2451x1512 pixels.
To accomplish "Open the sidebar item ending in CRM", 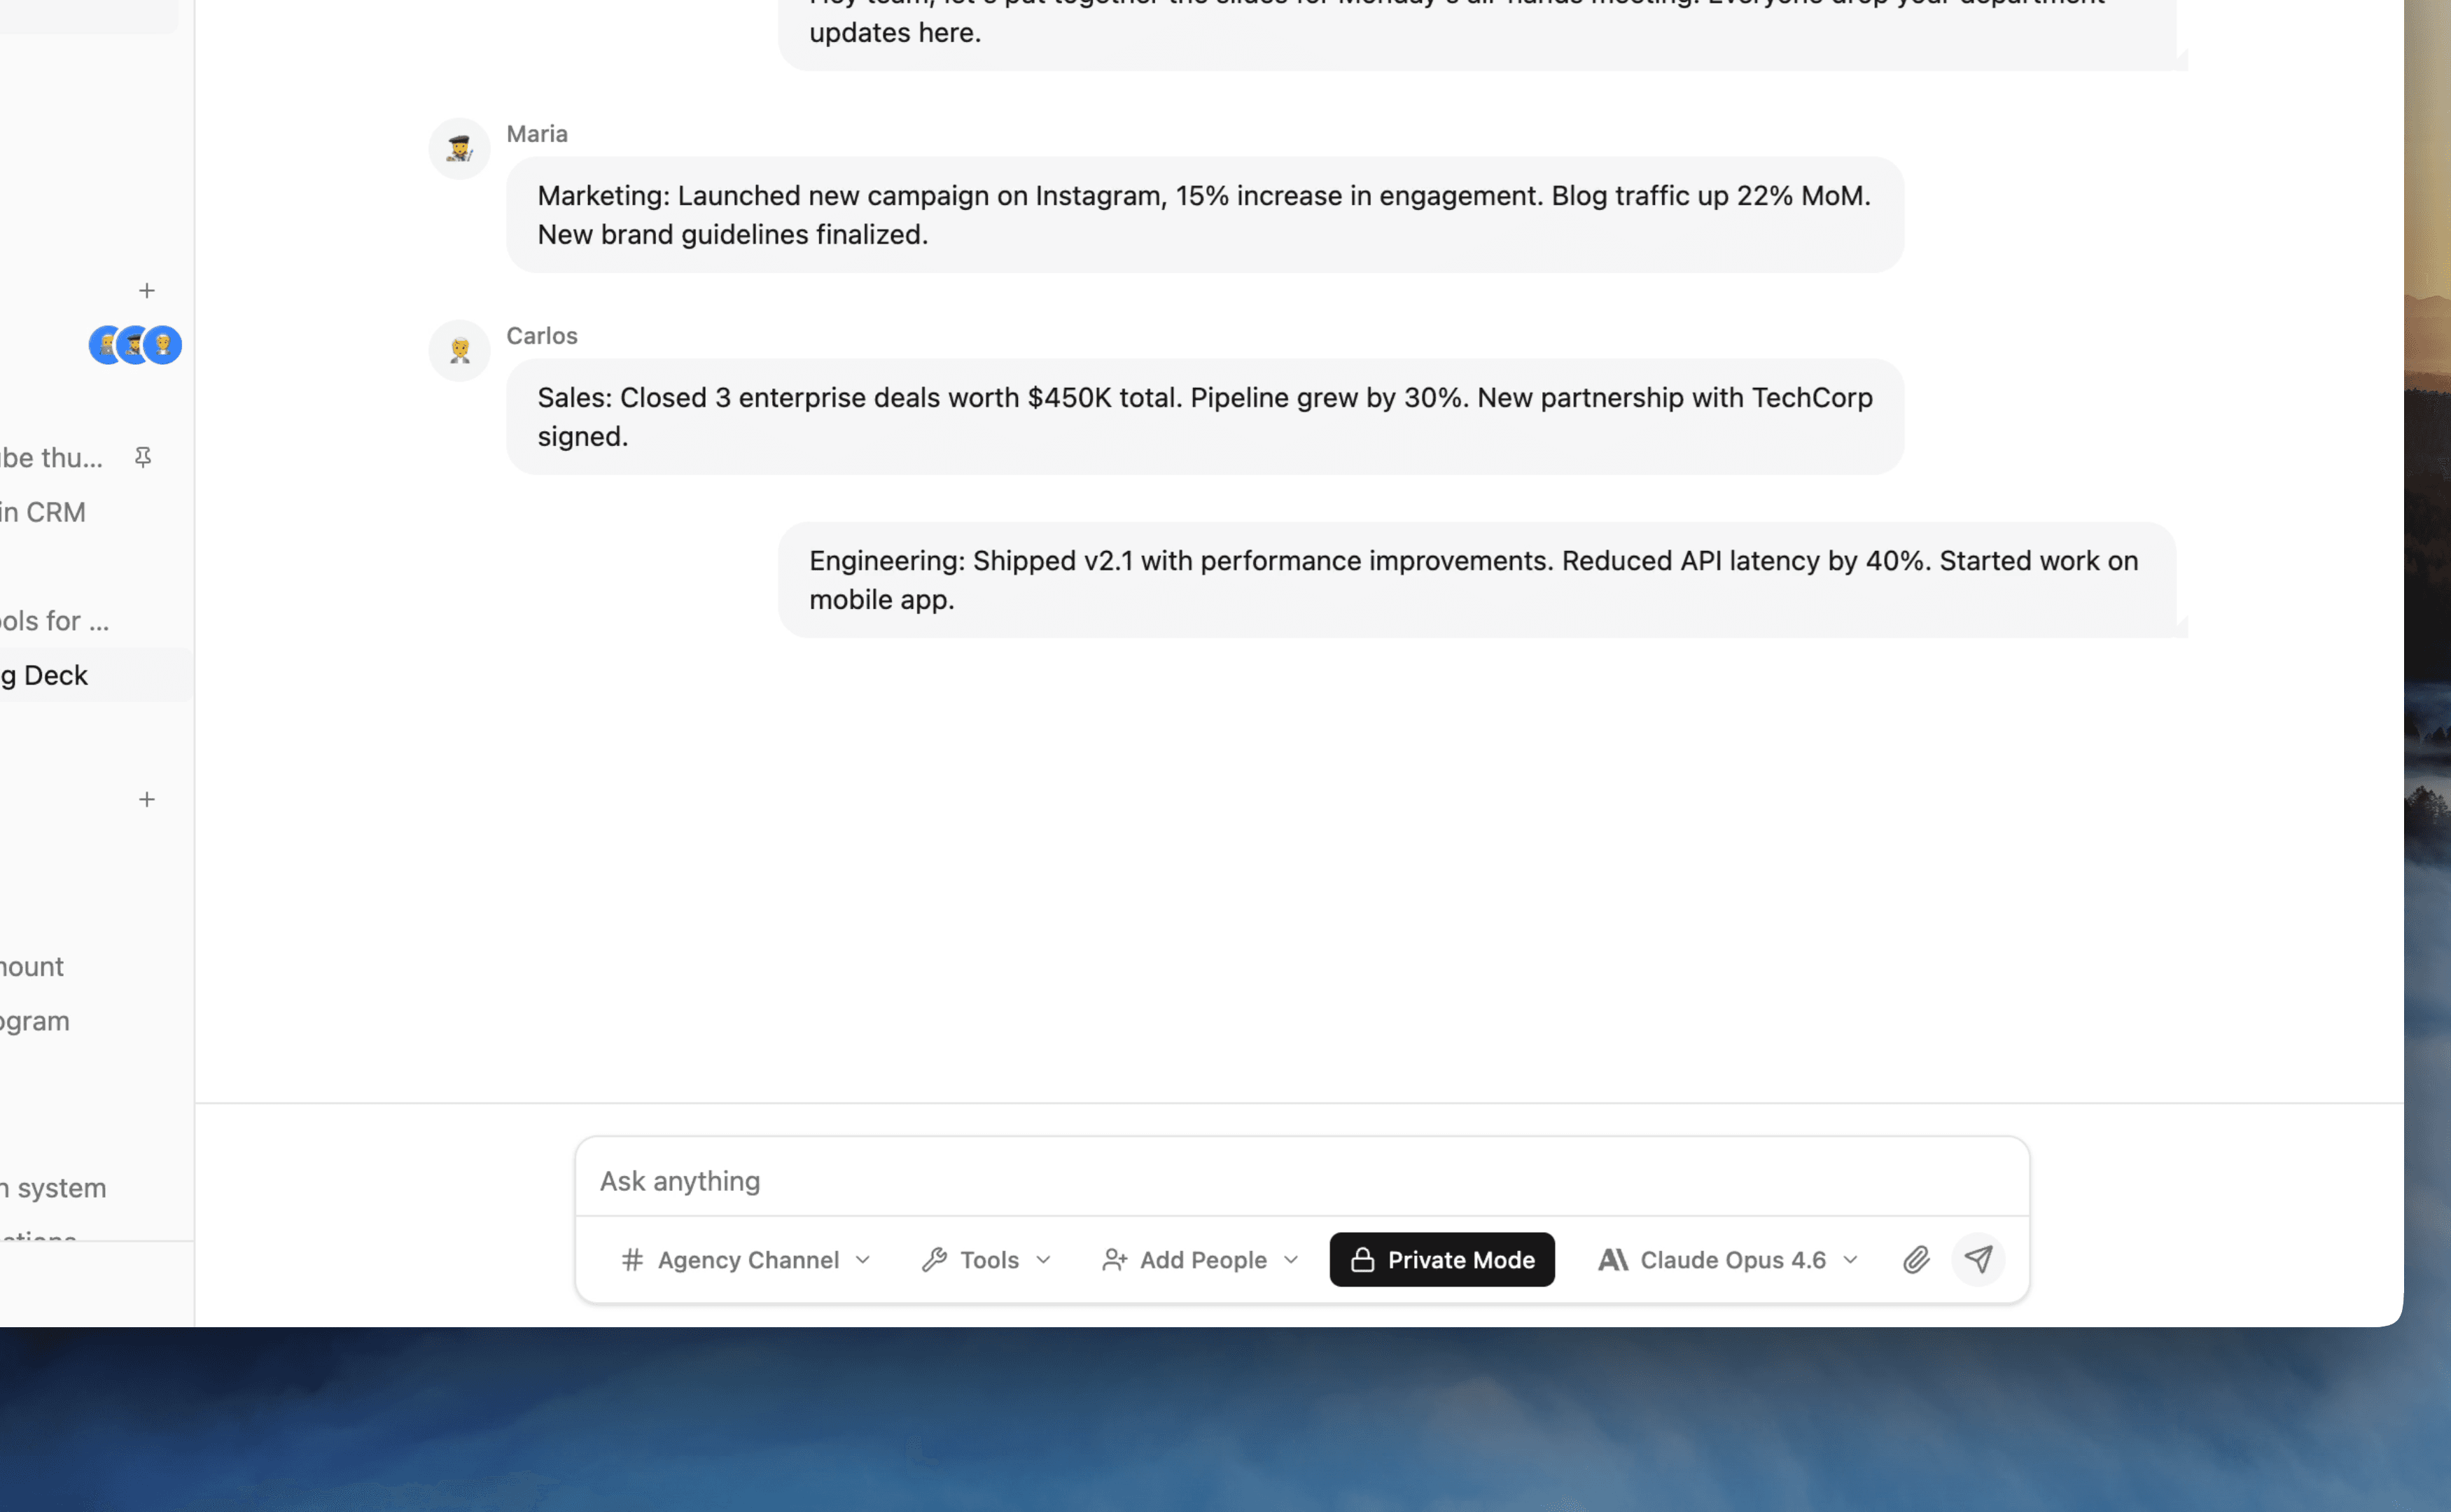I will 45,512.
